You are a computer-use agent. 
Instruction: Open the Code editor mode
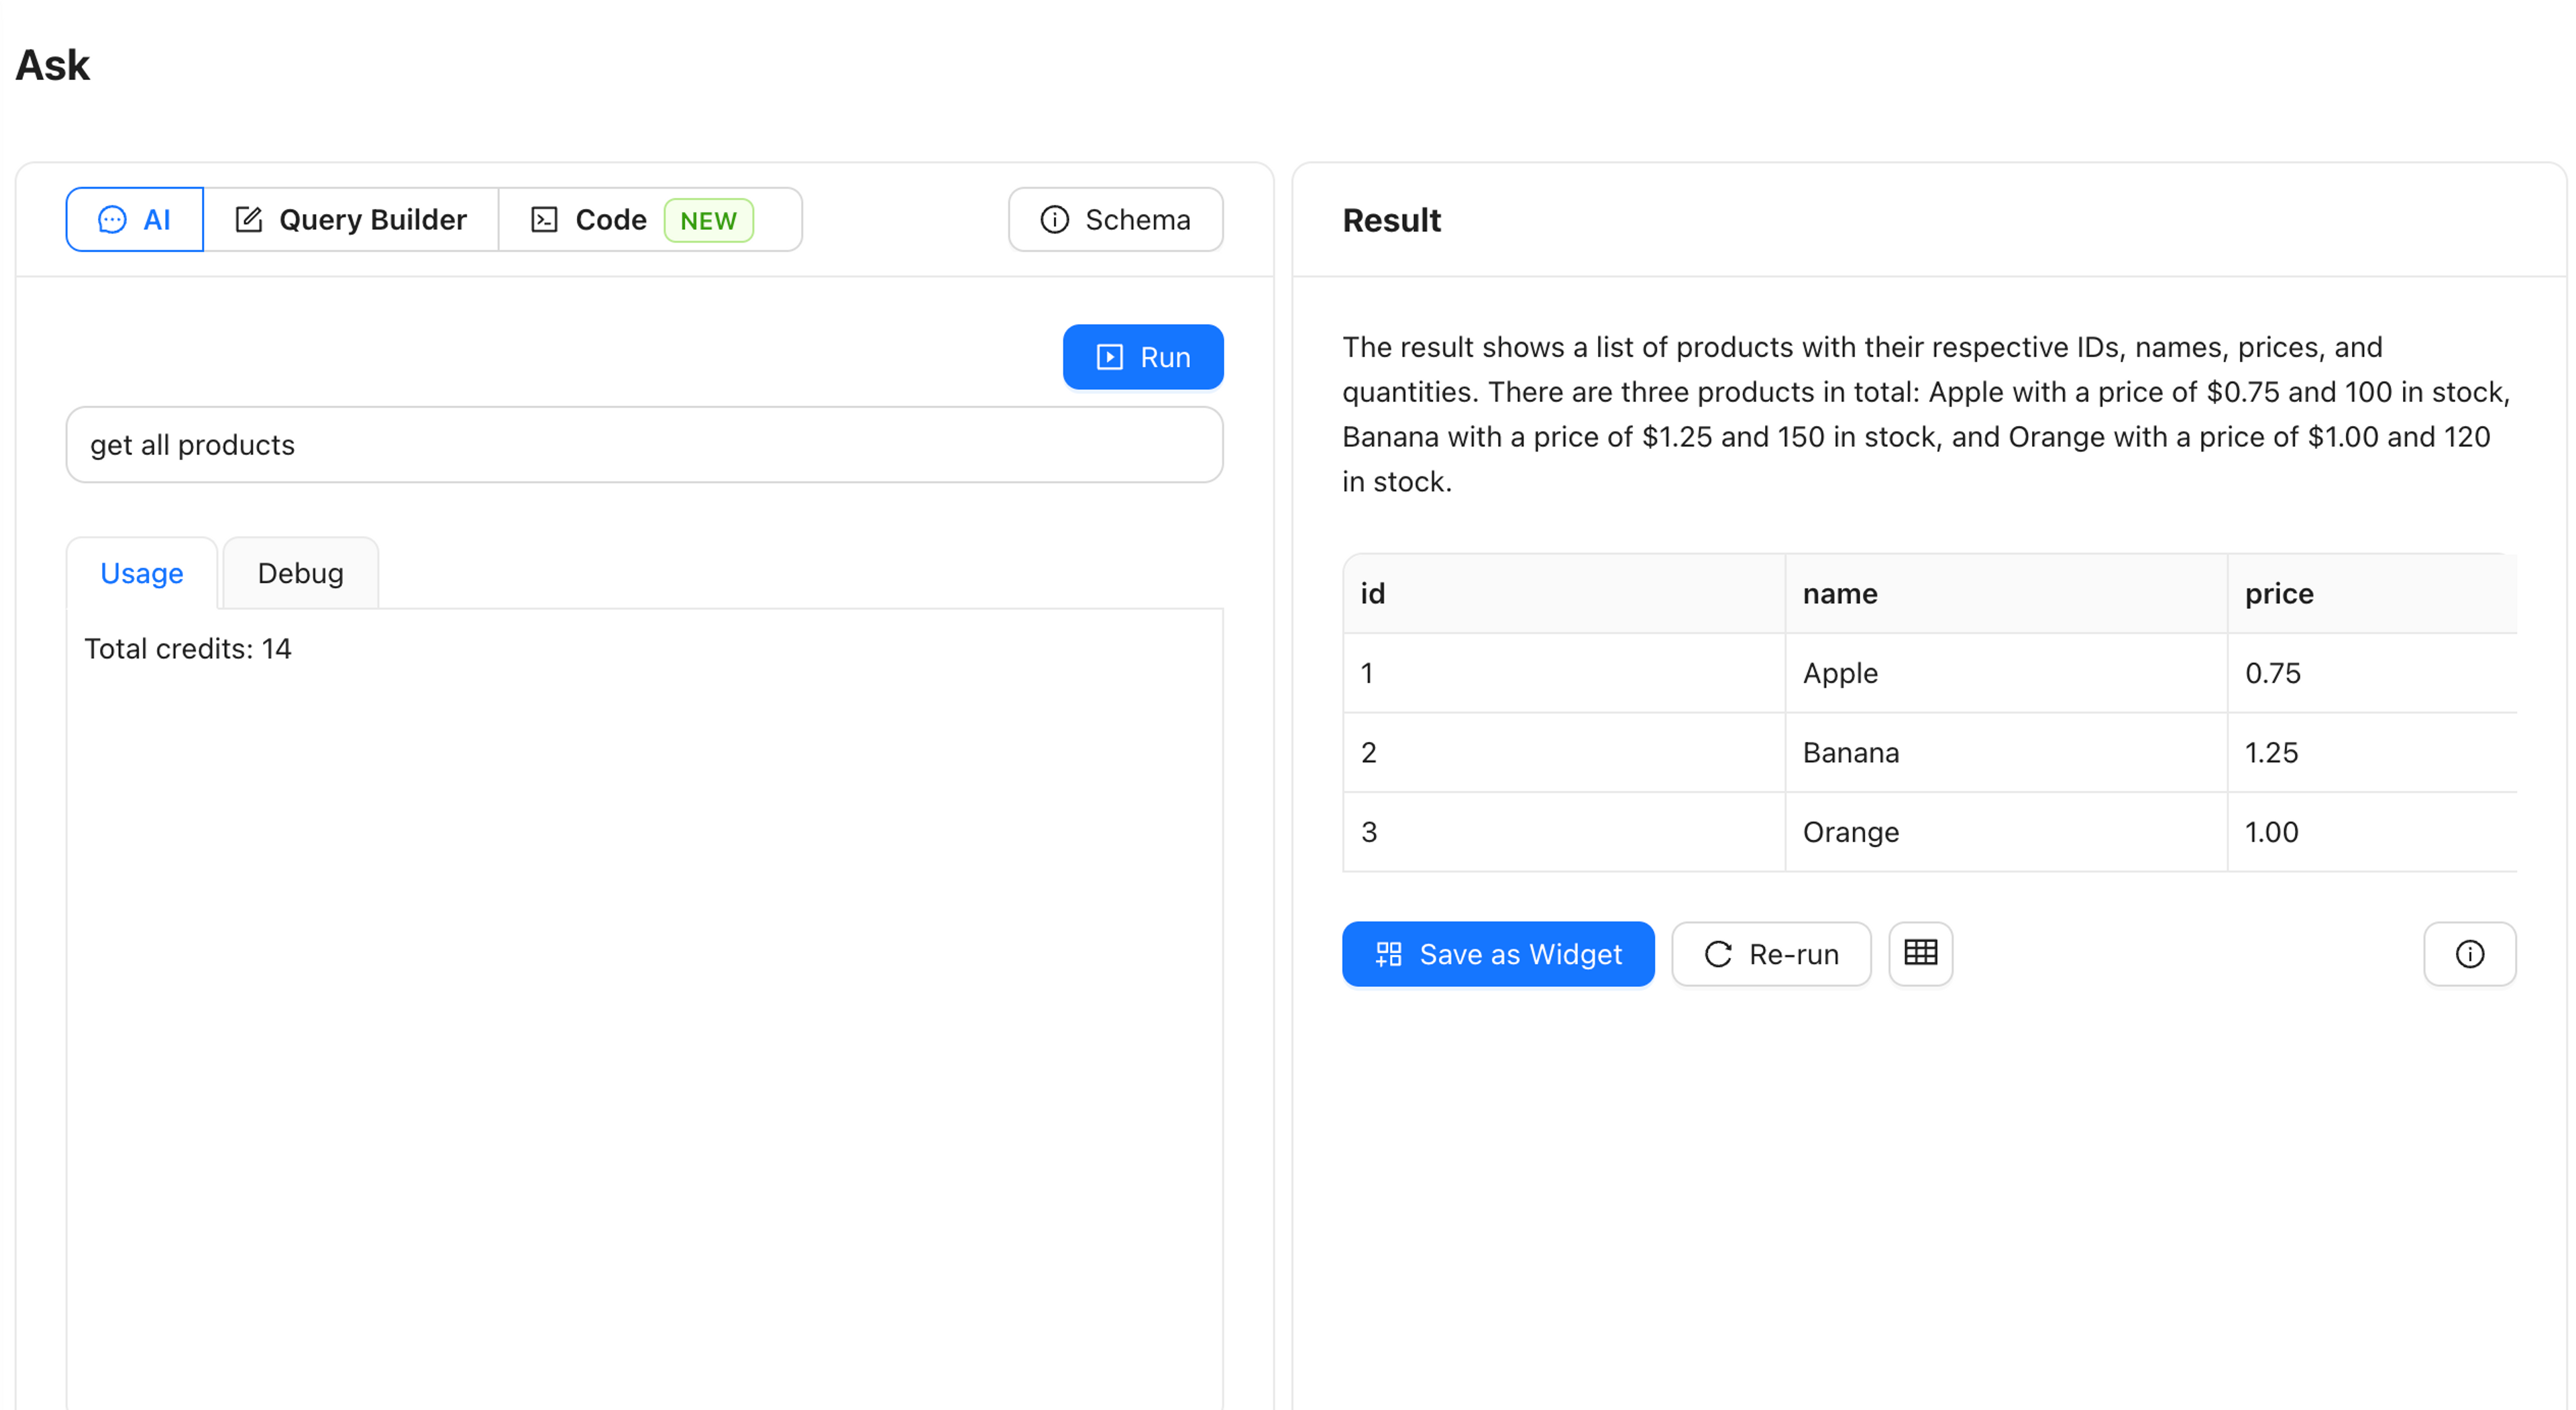click(590, 219)
